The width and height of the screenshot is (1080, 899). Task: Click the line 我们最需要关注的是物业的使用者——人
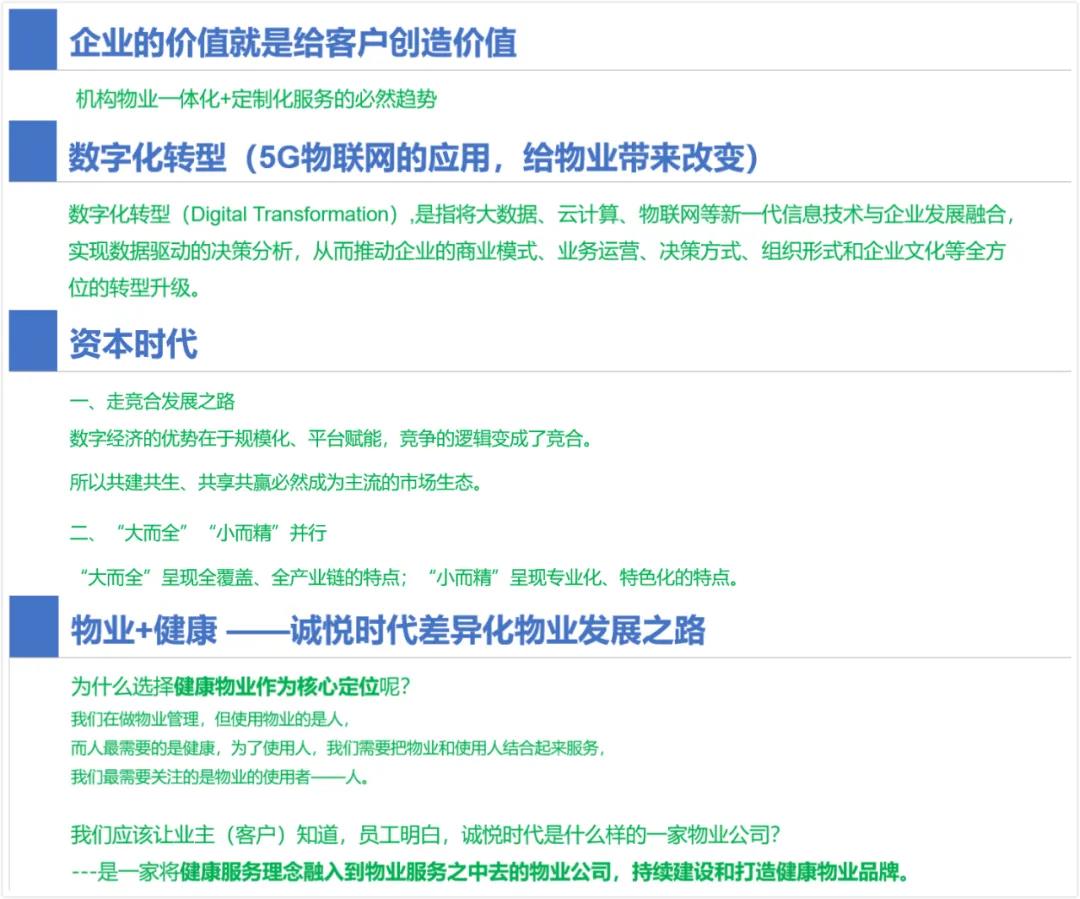(x=220, y=777)
